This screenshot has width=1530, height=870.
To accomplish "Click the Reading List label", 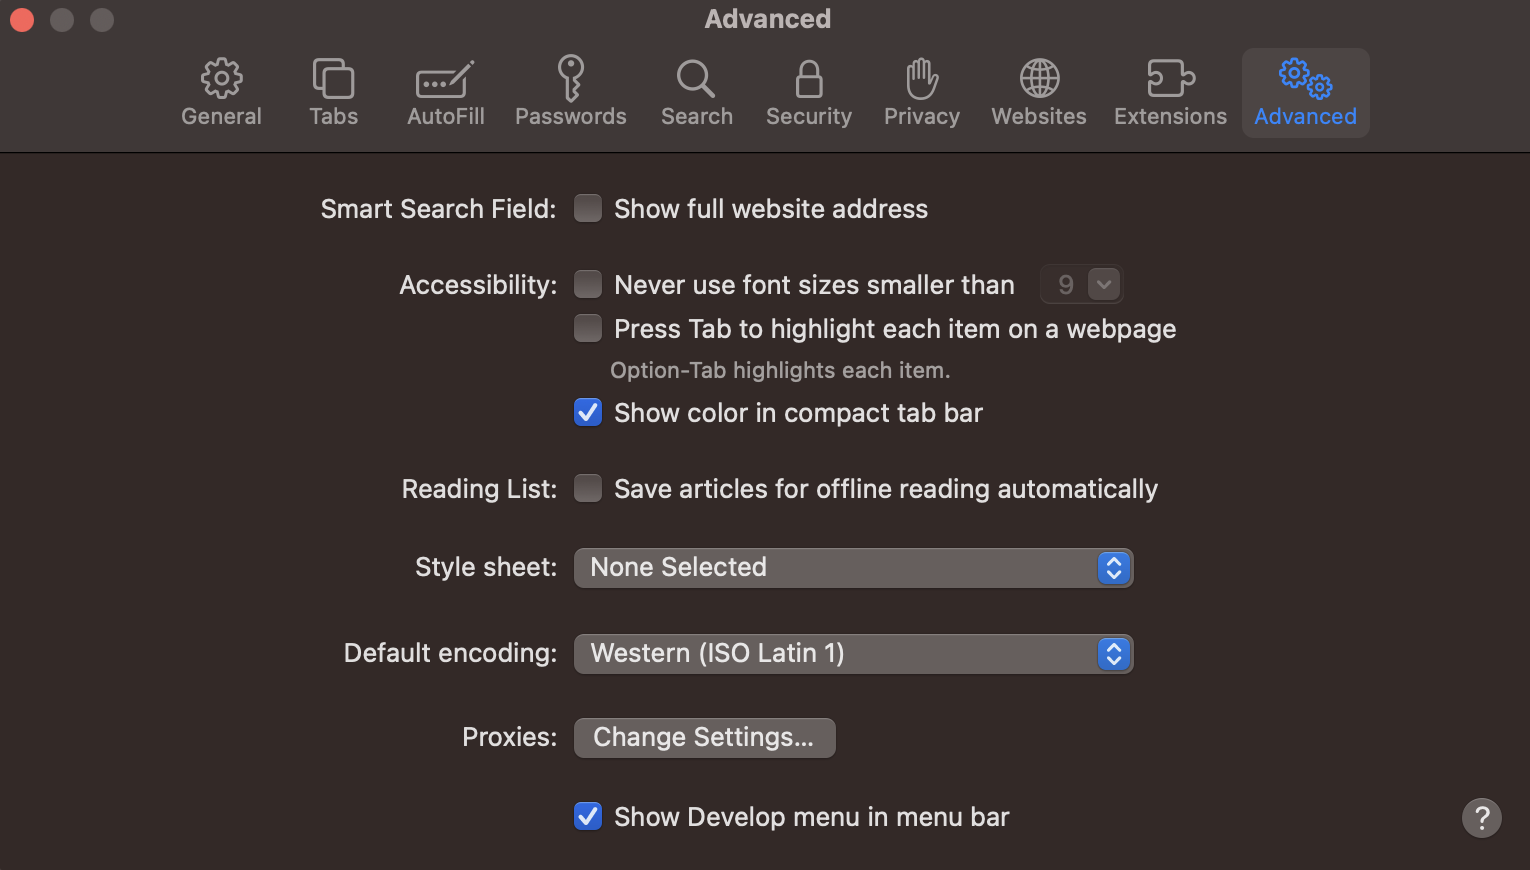I will (479, 489).
